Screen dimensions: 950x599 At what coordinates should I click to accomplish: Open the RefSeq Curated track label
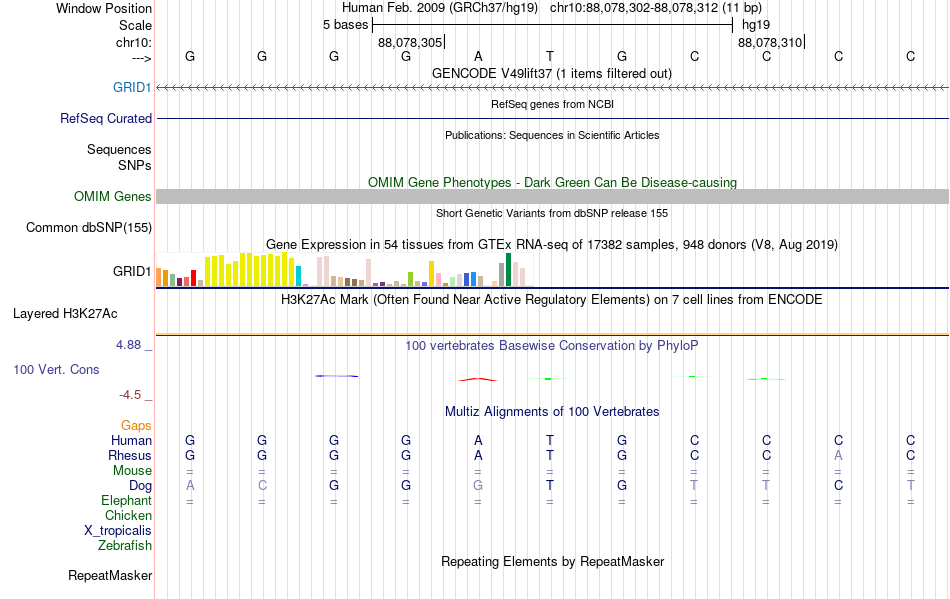coord(105,118)
